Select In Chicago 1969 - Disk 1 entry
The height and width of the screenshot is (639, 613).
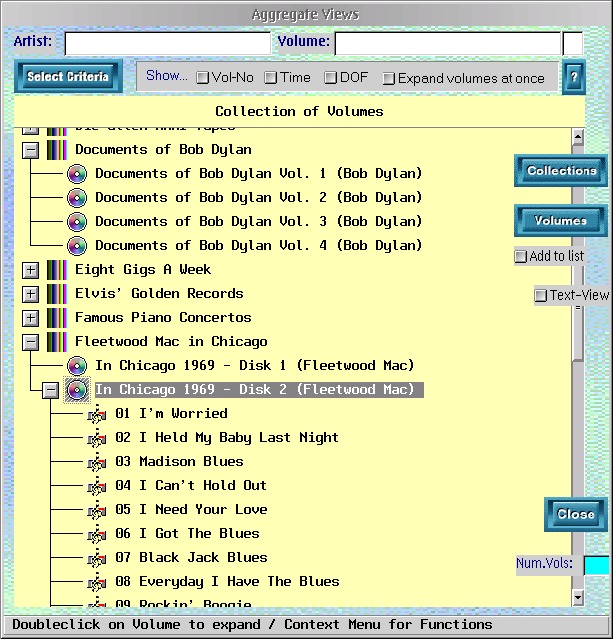coord(254,365)
